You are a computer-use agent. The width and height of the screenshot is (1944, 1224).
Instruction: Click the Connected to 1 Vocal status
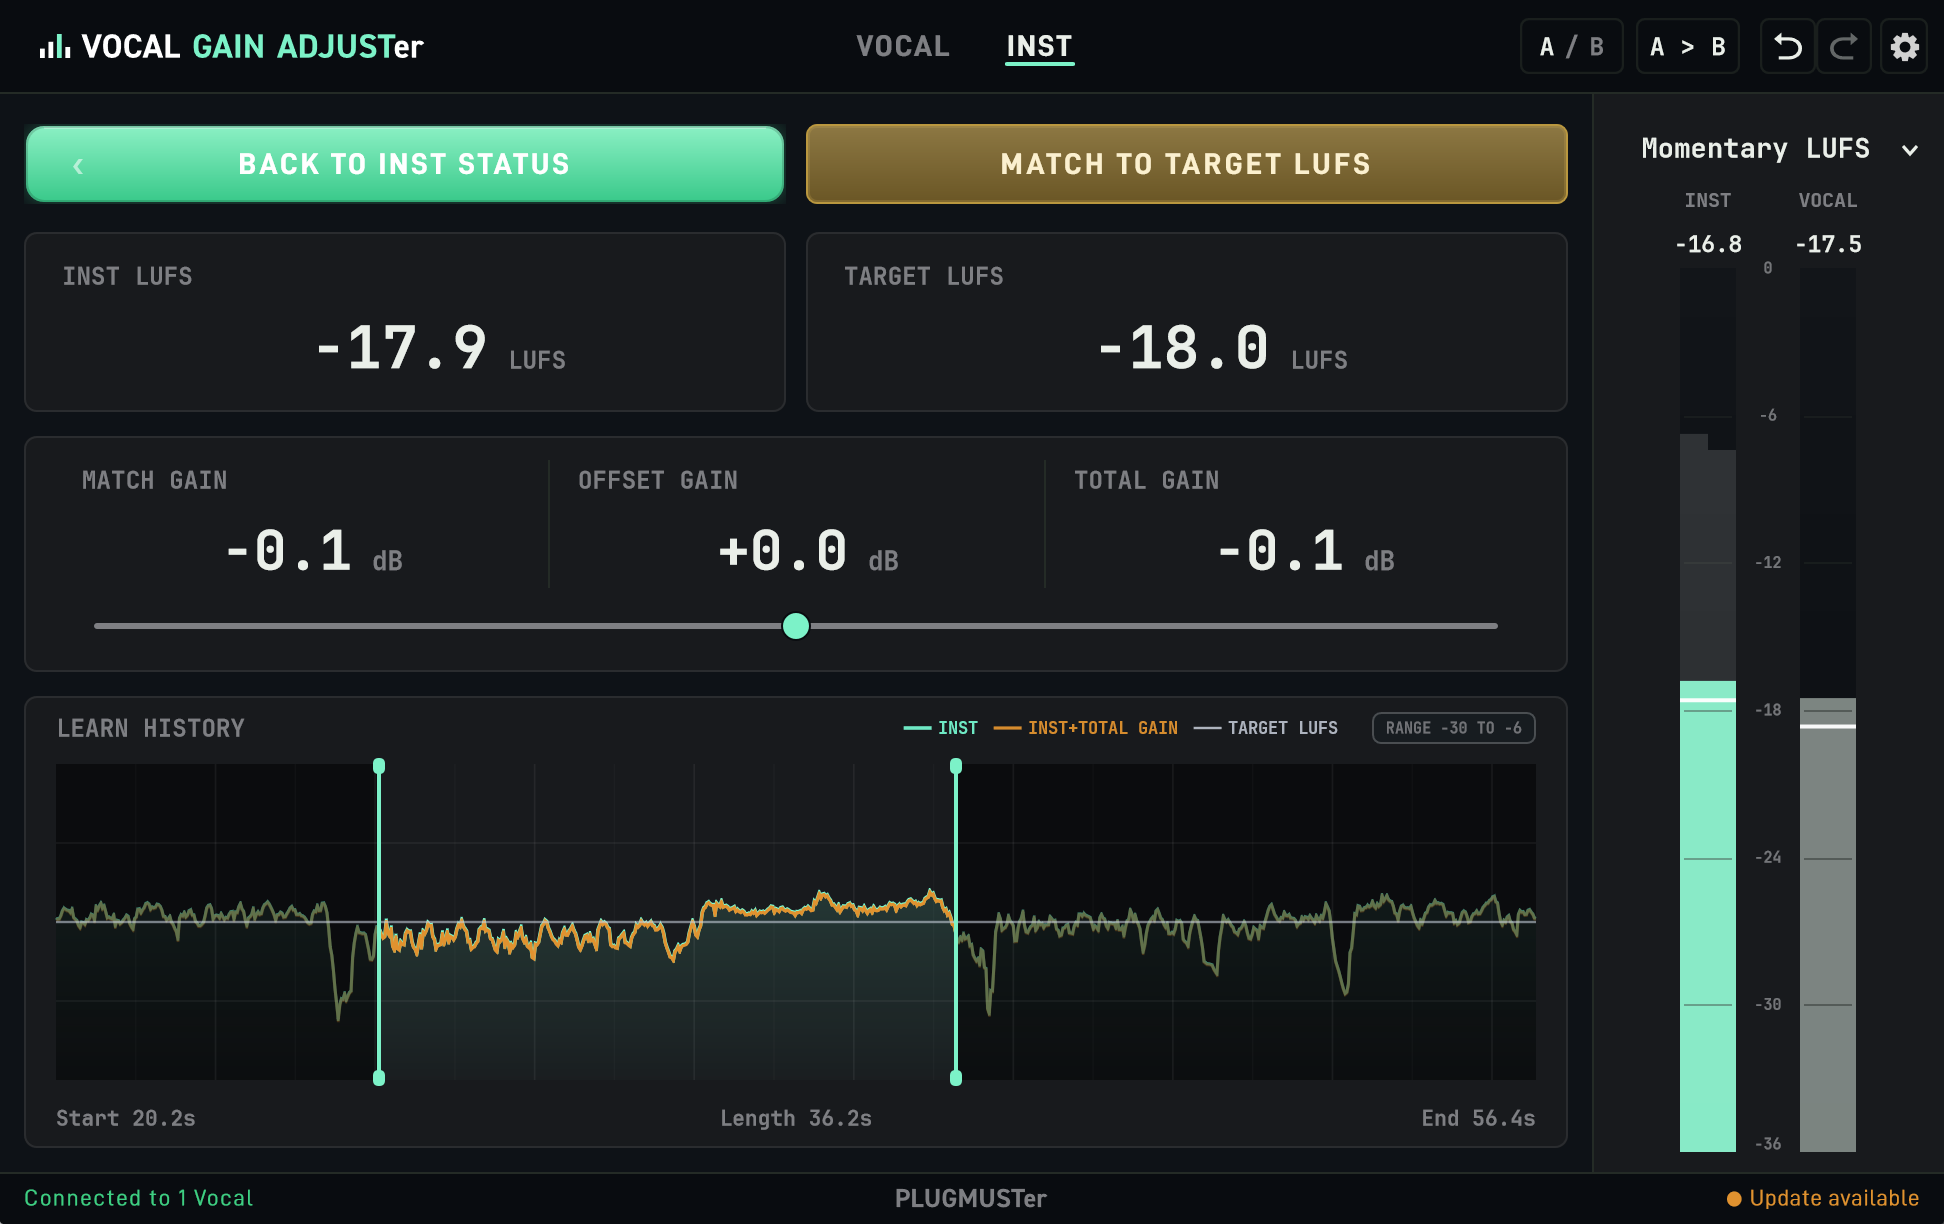point(139,1198)
